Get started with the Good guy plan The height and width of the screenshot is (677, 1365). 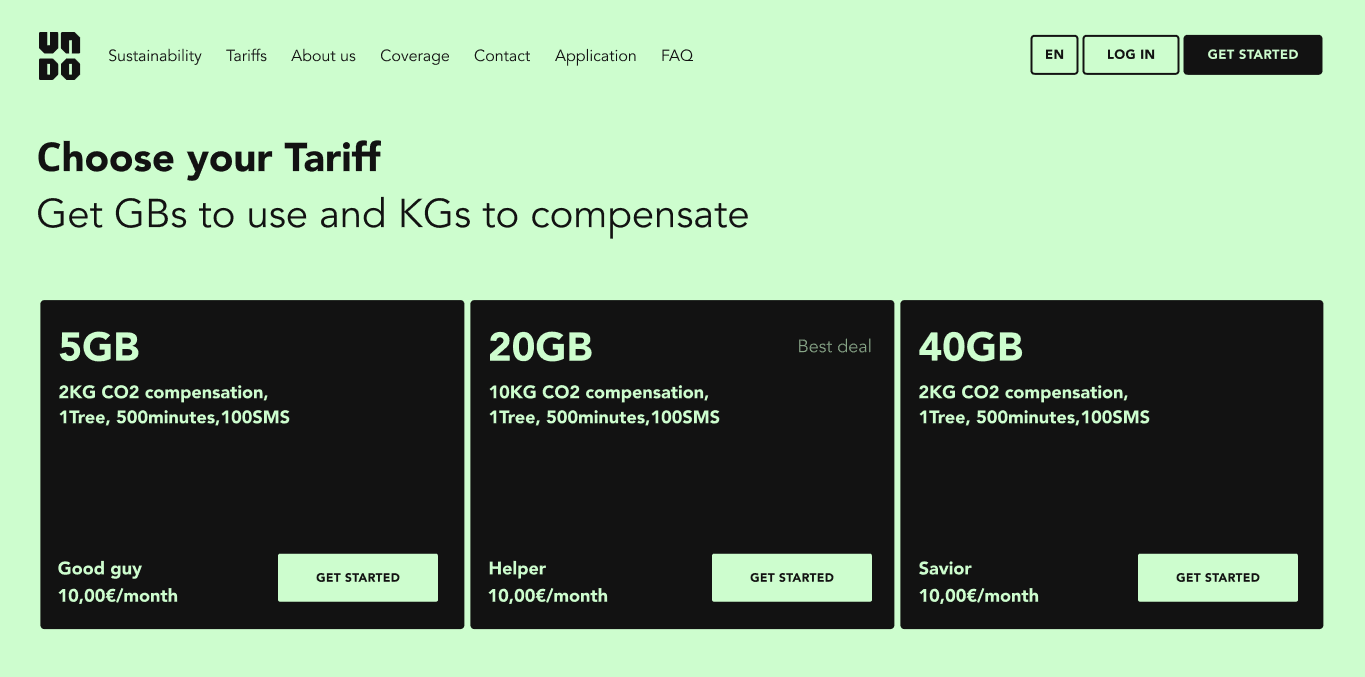coord(358,578)
